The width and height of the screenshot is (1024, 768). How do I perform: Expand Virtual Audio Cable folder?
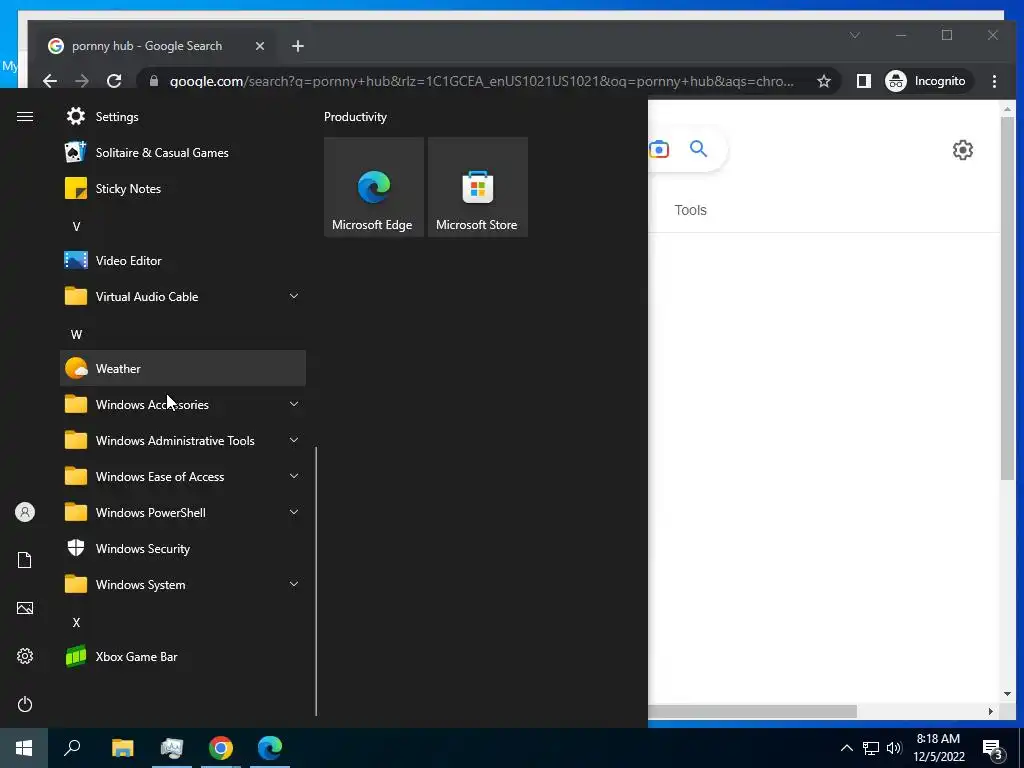coord(183,296)
